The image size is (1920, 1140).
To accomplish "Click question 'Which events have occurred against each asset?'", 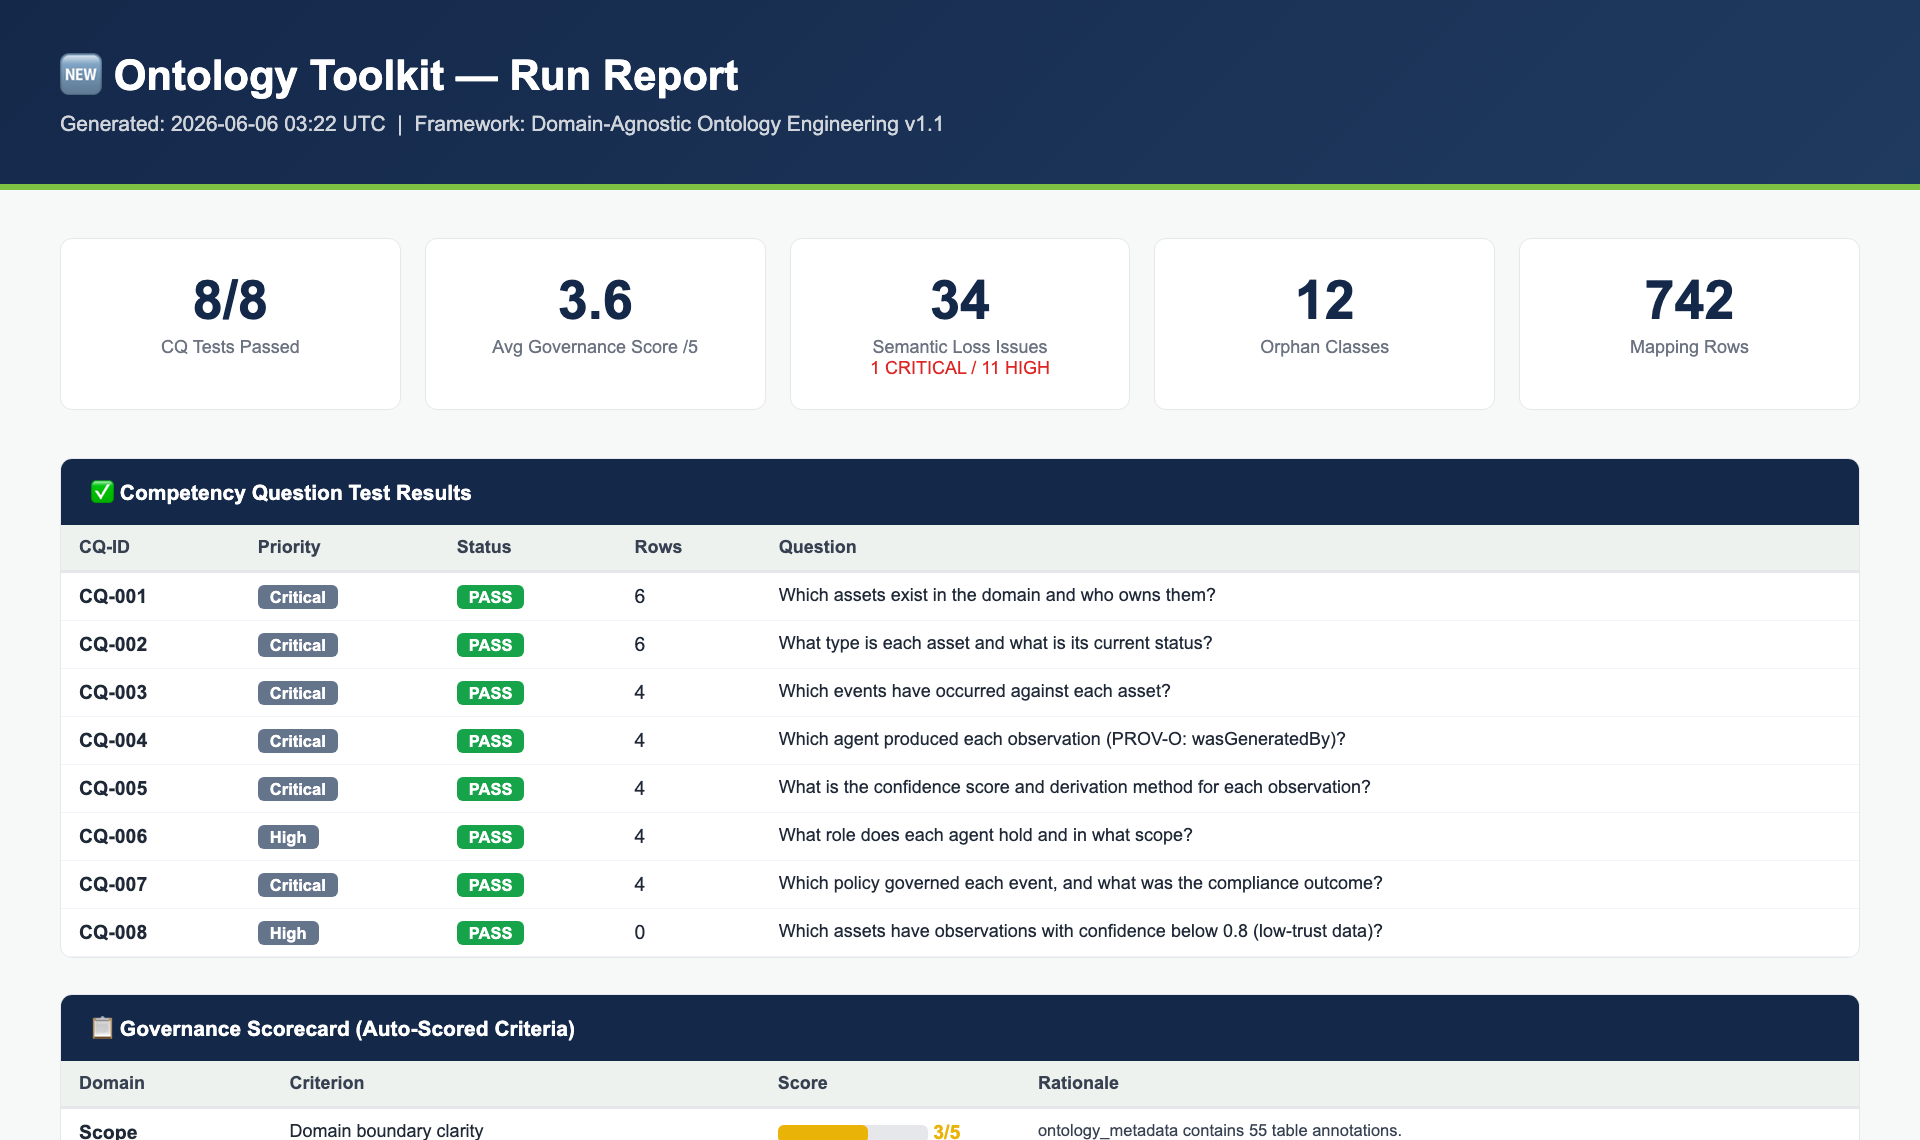I will point(974,691).
